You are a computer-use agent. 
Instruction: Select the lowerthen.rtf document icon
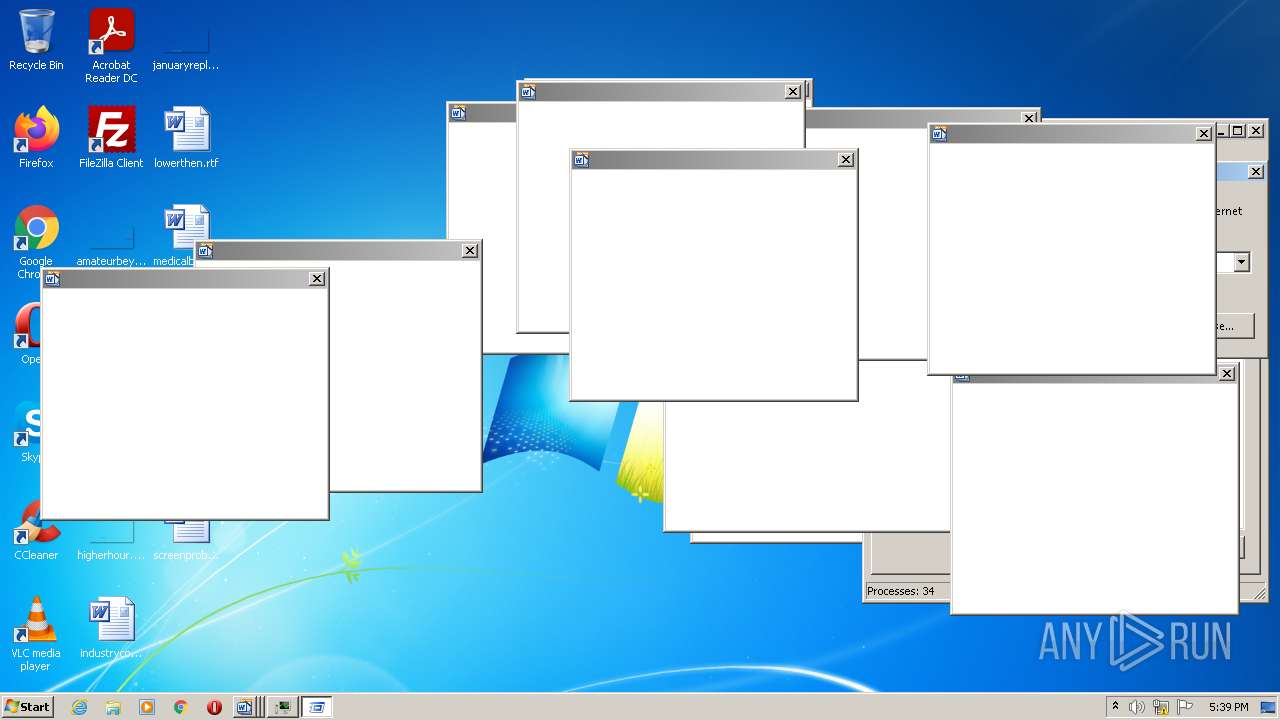[186, 138]
